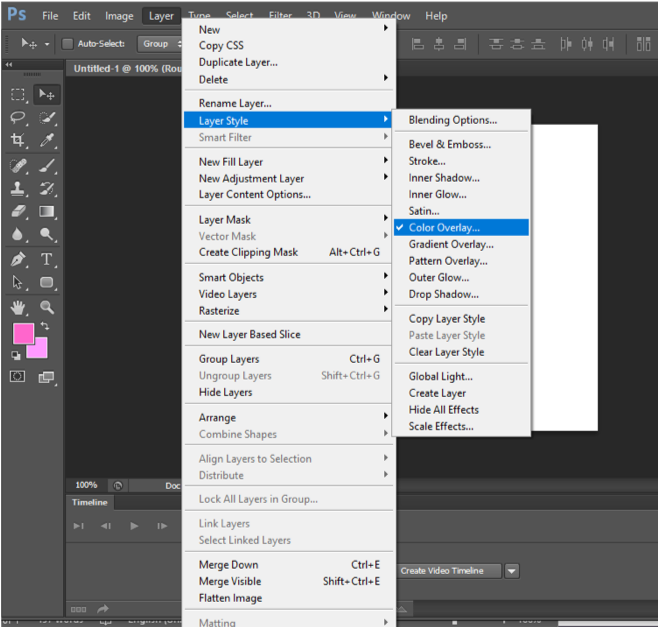Open the Image menu

coord(119,16)
